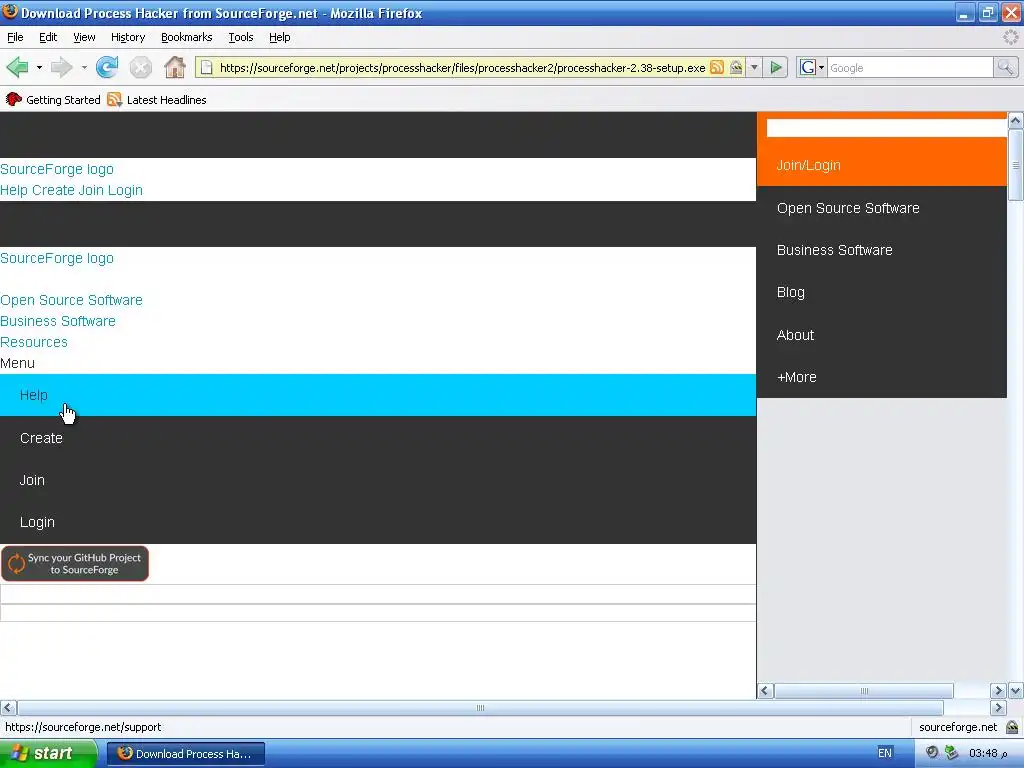The width and height of the screenshot is (1024, 768).
Task: Click the EN language indicator
Action: 885,753
